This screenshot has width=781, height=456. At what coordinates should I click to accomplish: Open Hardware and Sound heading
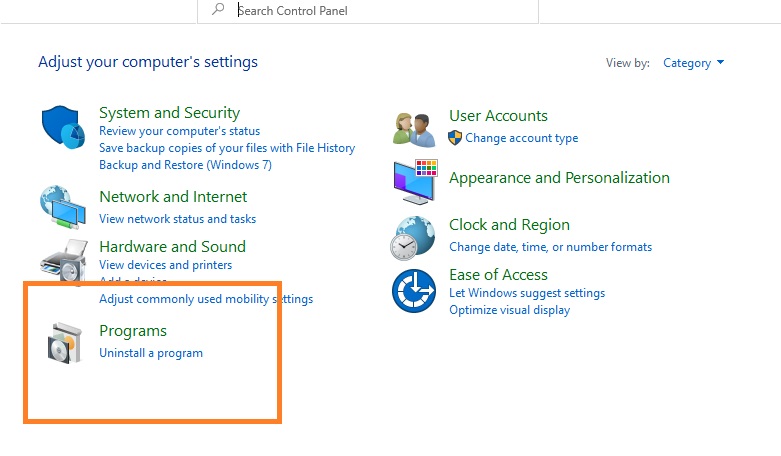(172, 246)
